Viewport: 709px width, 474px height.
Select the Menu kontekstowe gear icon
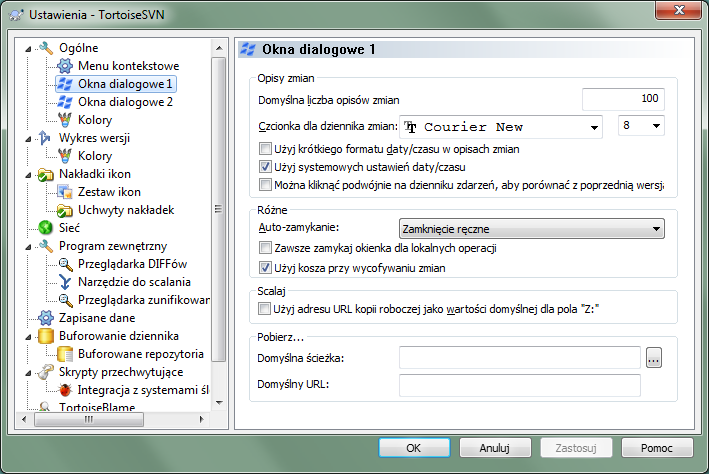click(65, 66)
